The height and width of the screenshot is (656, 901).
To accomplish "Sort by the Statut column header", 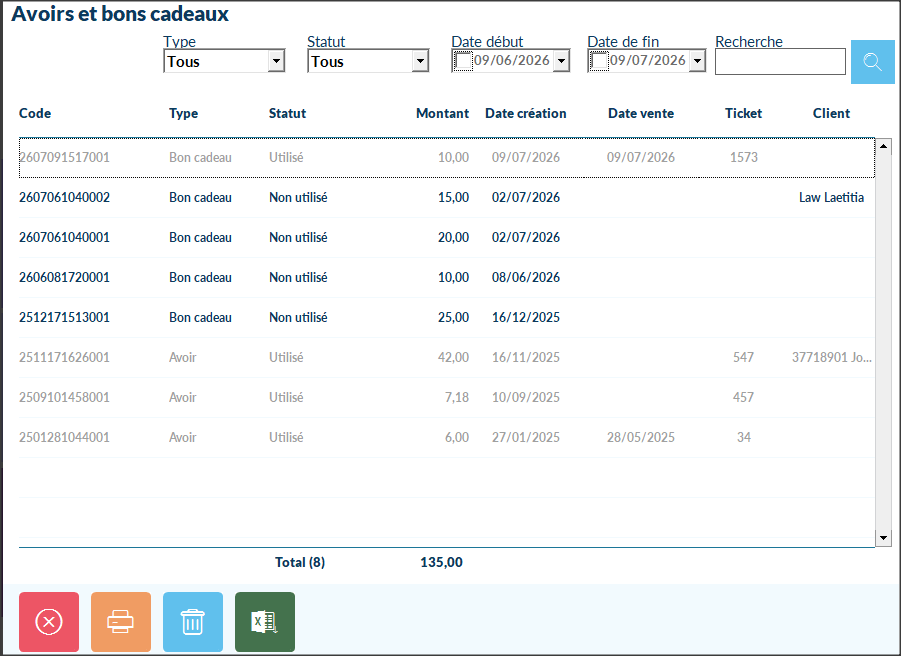I will [x=287, y=113].
